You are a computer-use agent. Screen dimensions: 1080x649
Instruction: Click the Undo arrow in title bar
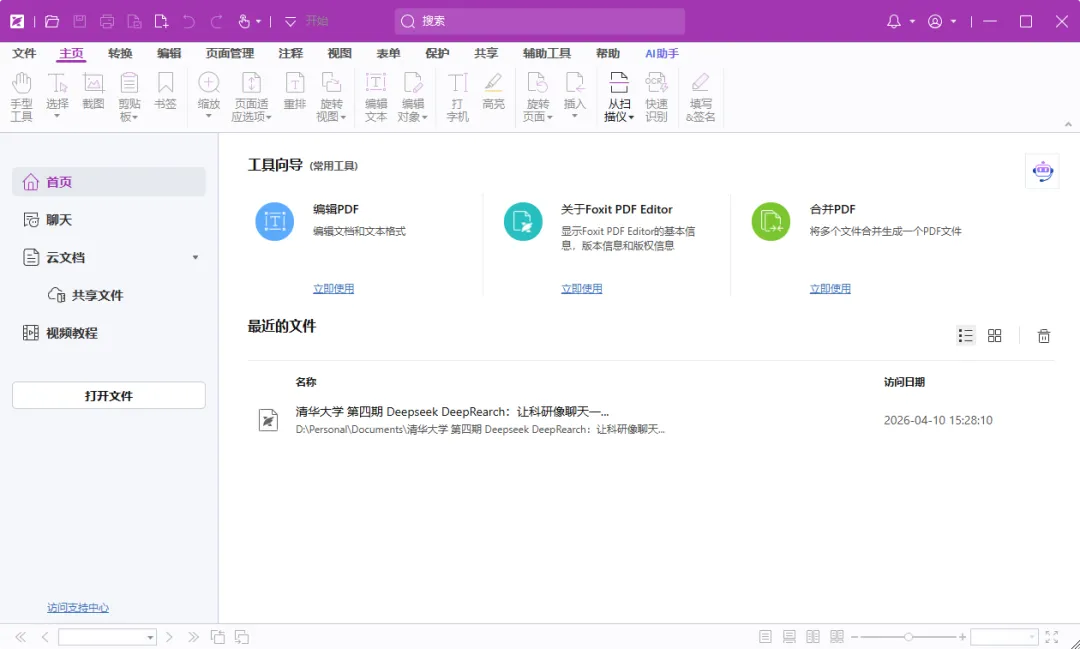(189, 21)
